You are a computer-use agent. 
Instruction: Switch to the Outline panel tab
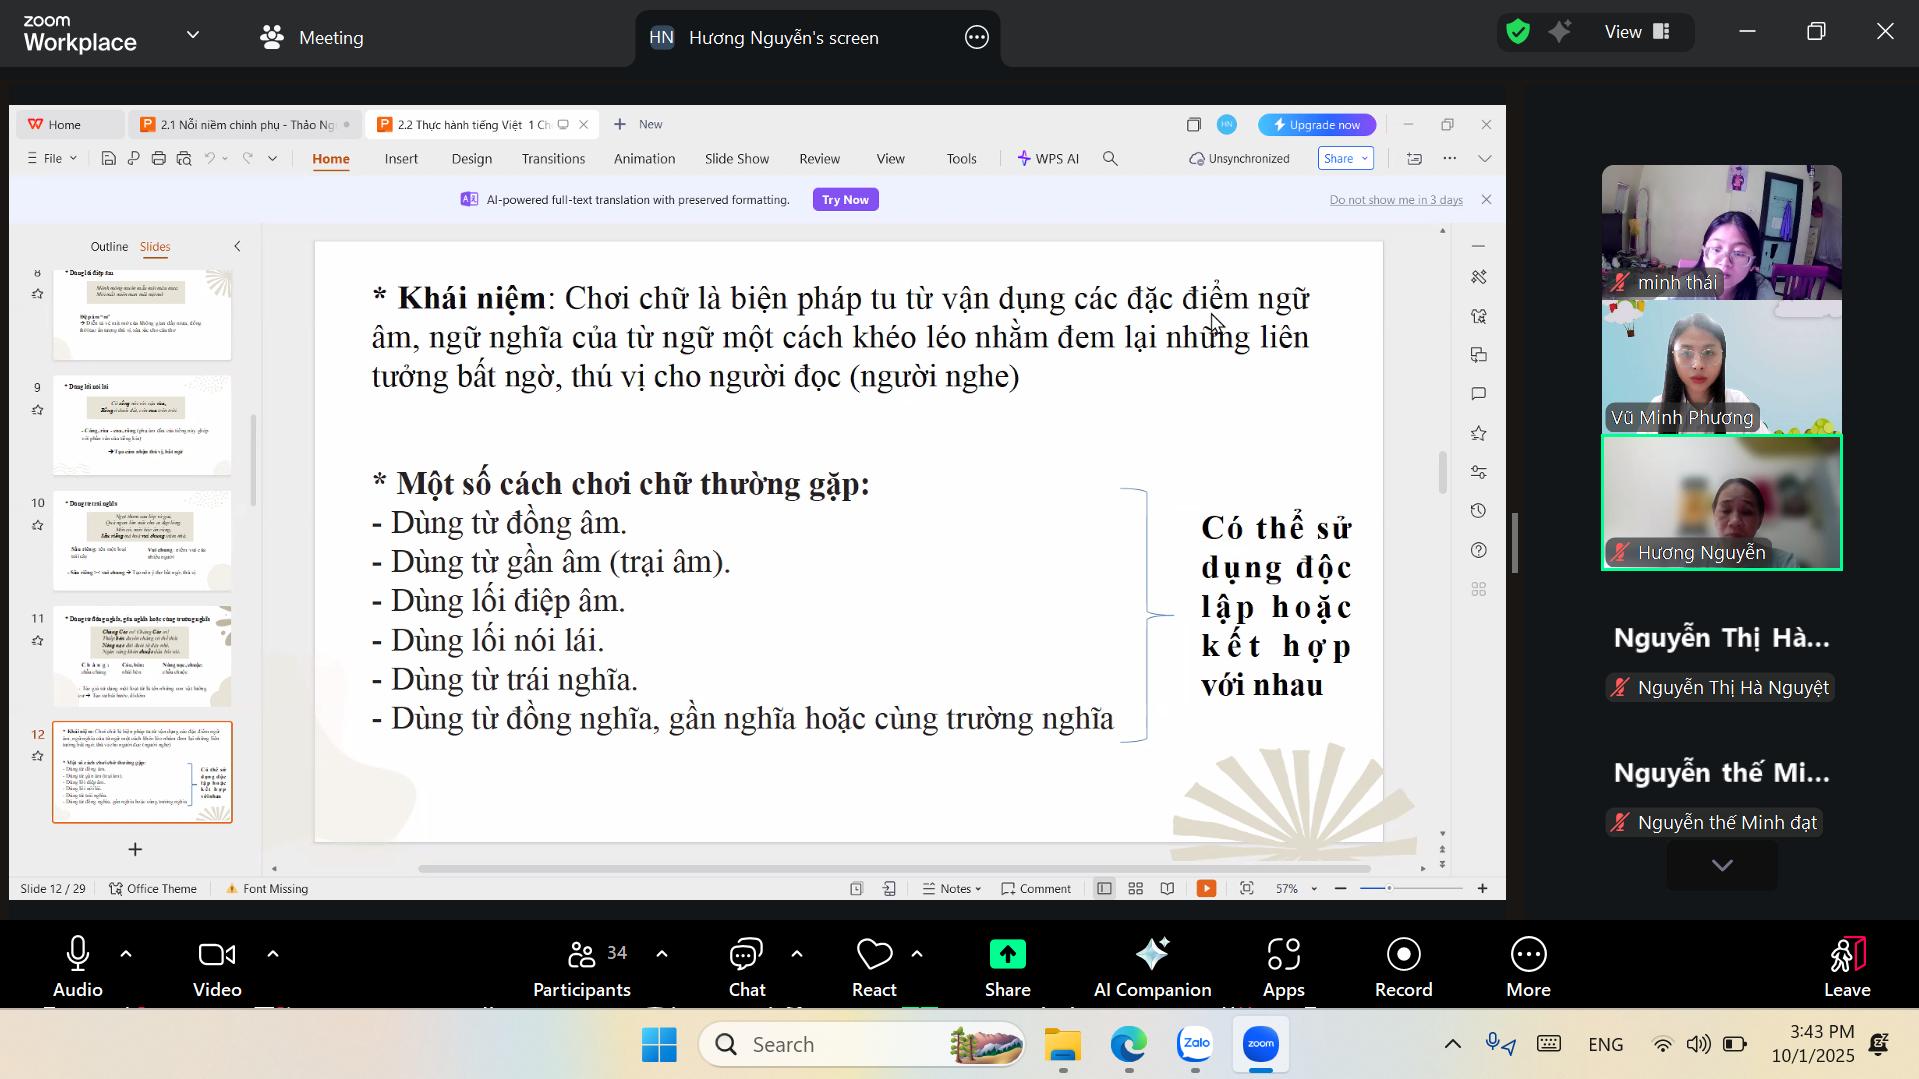coord(109,246)
